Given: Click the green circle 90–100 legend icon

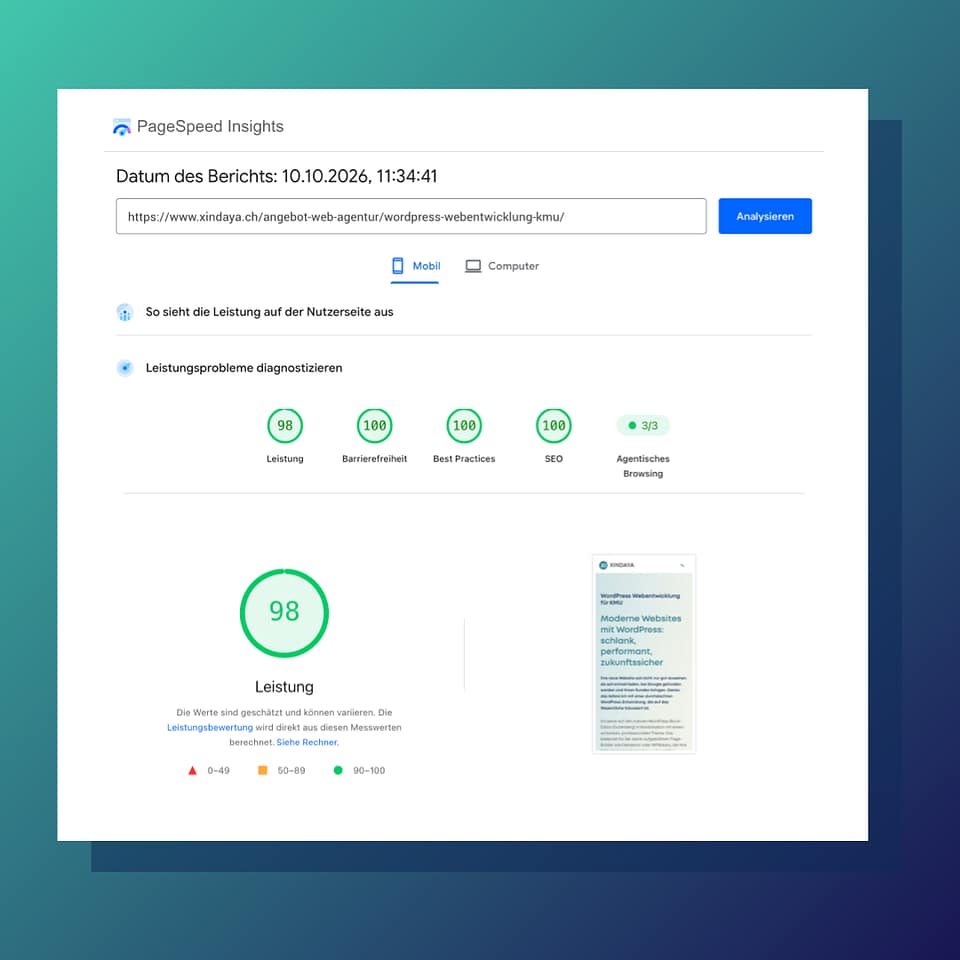Looking at the screenshot, I should coord(338,770).
